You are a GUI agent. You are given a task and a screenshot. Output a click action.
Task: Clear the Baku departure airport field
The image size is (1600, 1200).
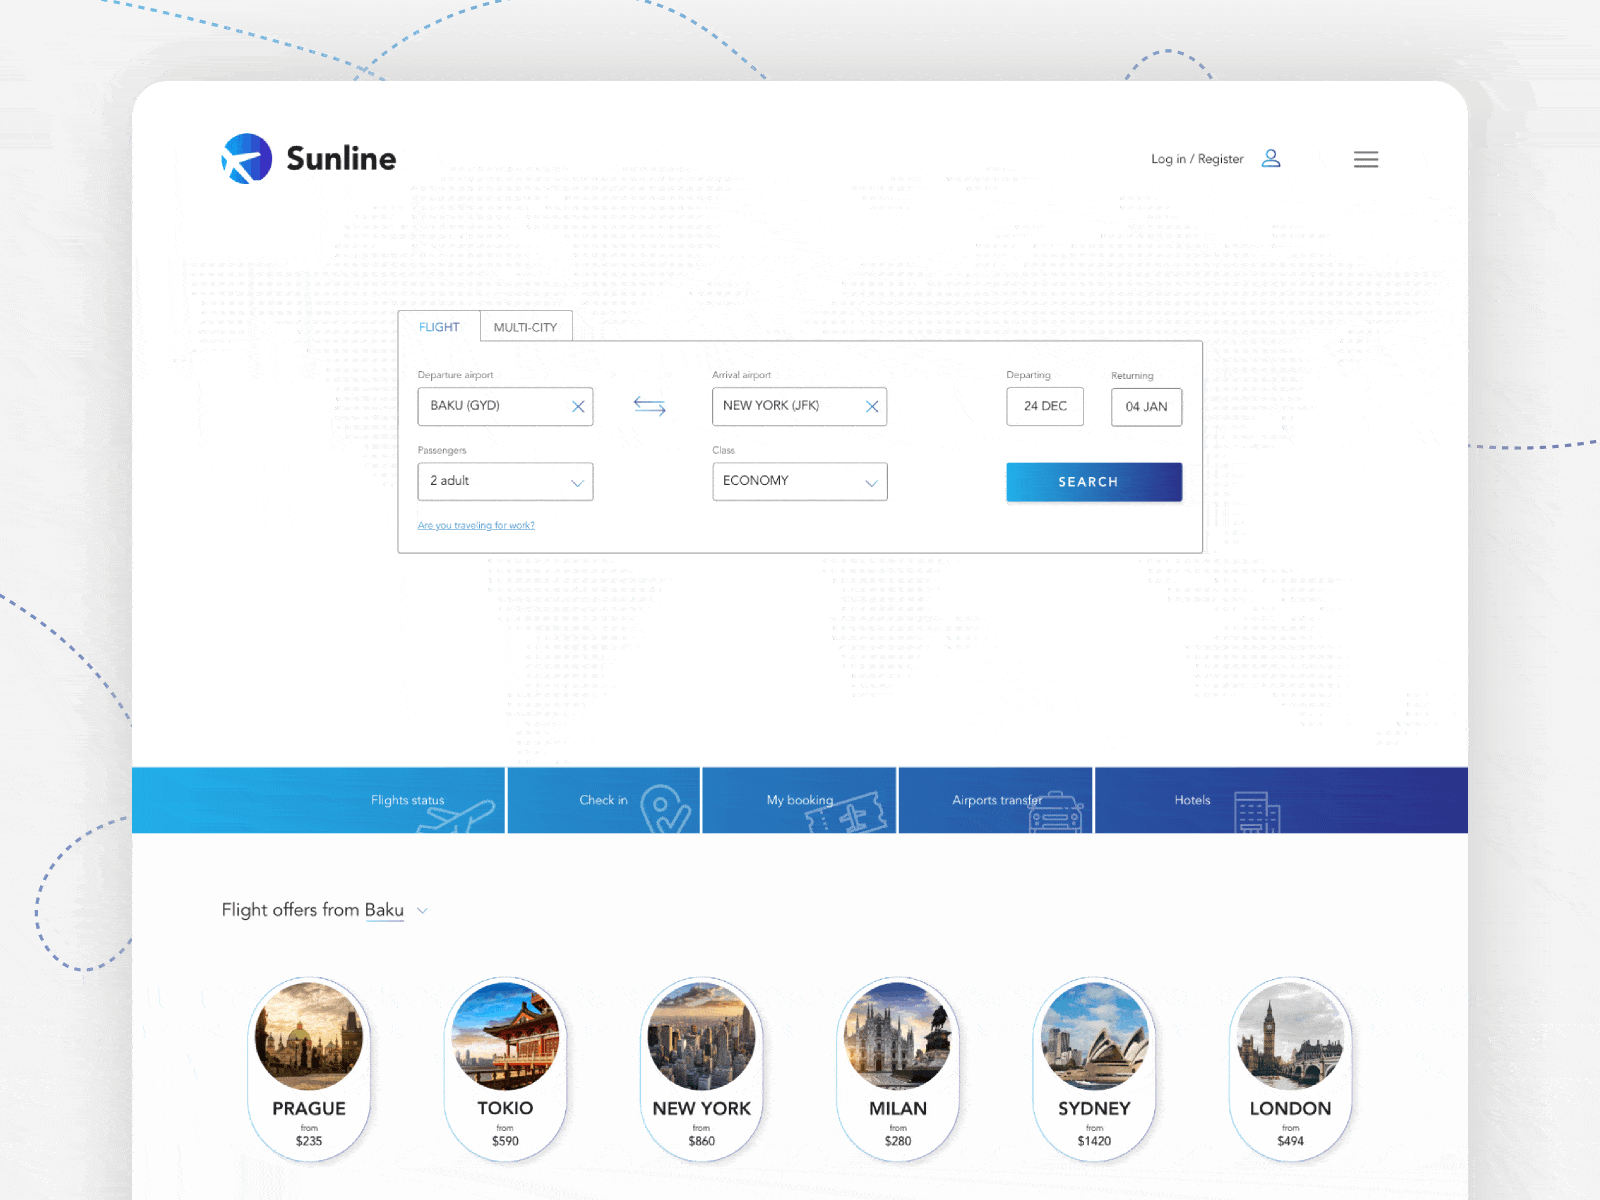point(578,407)
